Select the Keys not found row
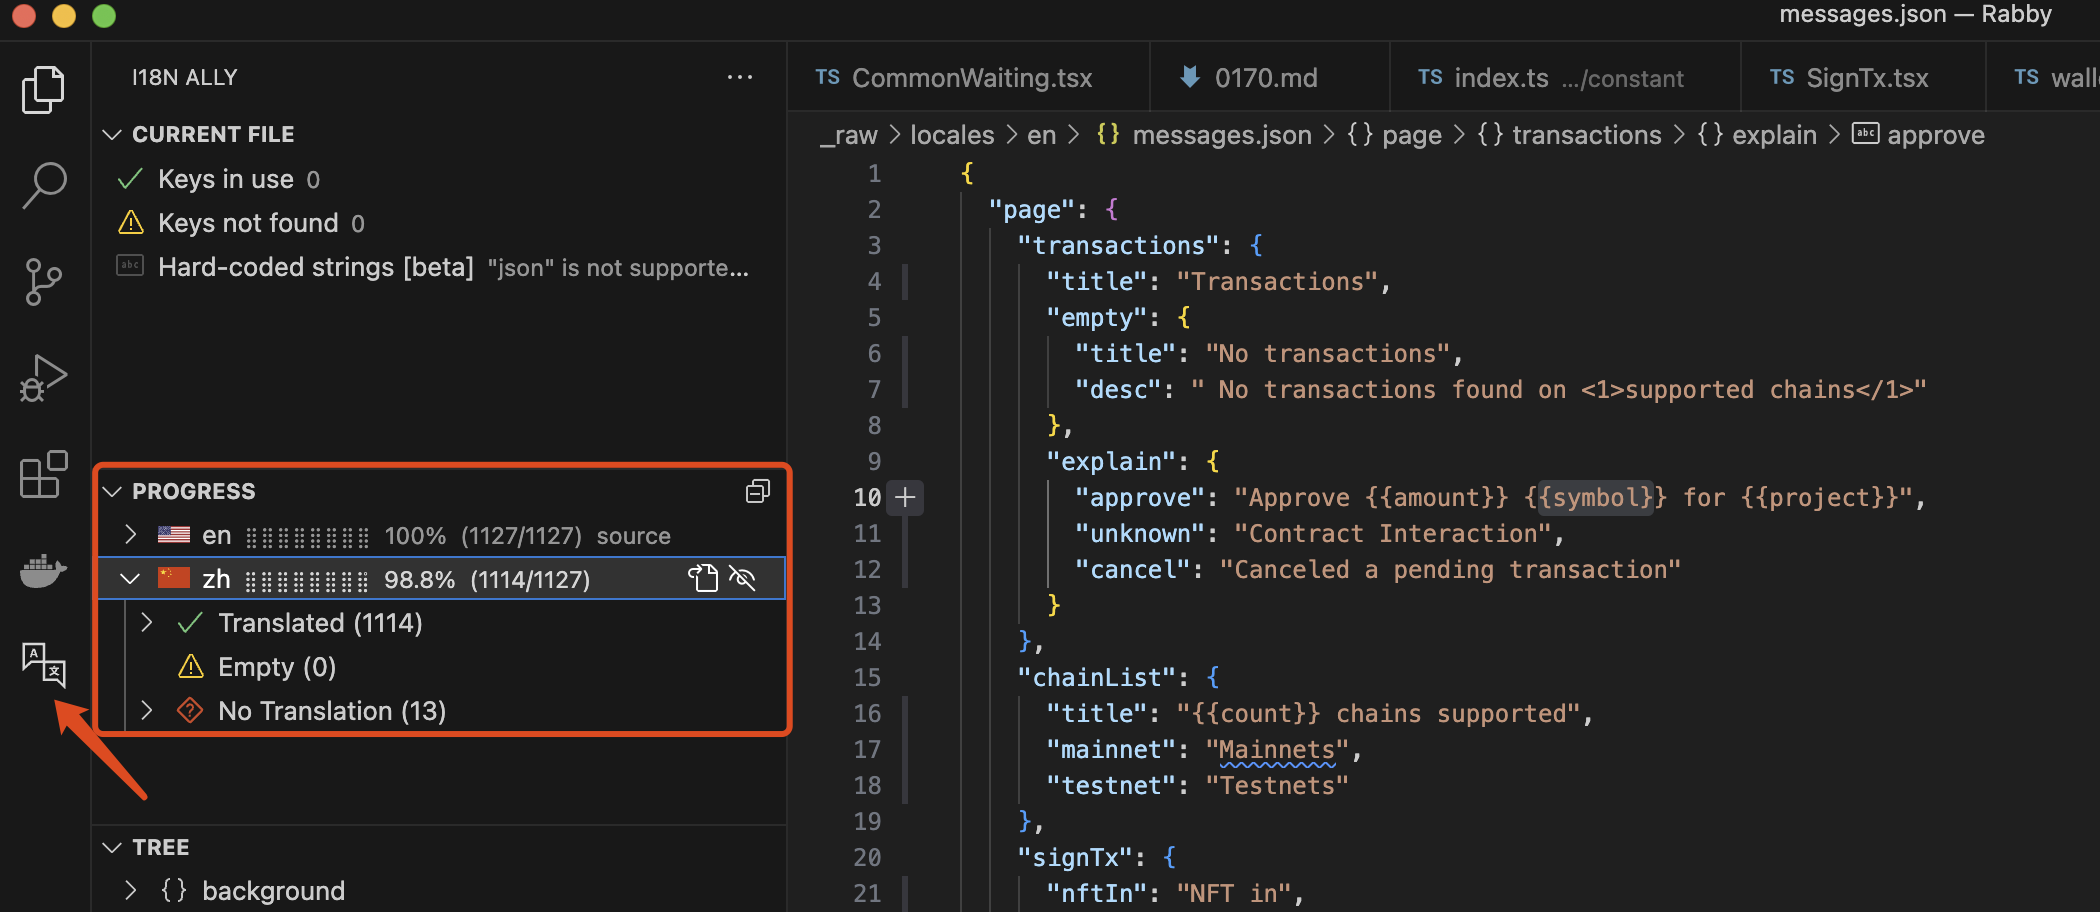Viewport: 2100px width, 912px height. [440, 222]
